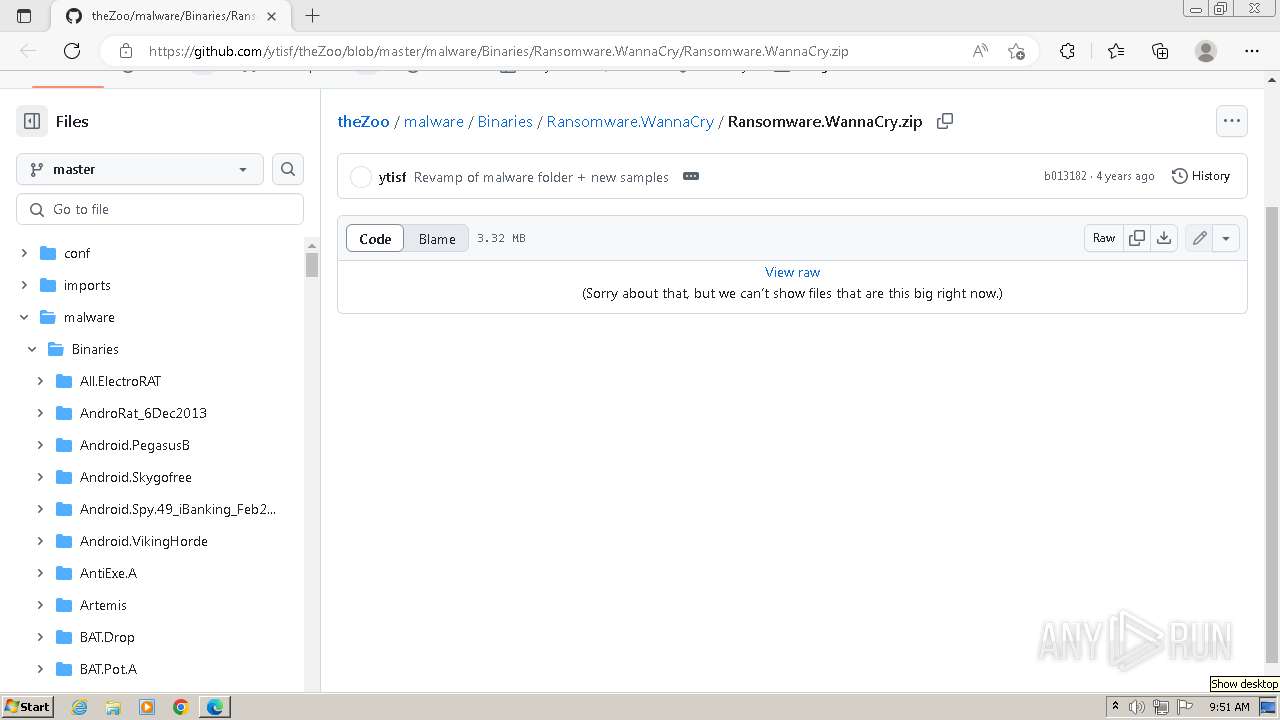This screenshot has height=720, width=1280.
Task: Expand the Android.PegasusB folder
Action: [x=40, y=445]
